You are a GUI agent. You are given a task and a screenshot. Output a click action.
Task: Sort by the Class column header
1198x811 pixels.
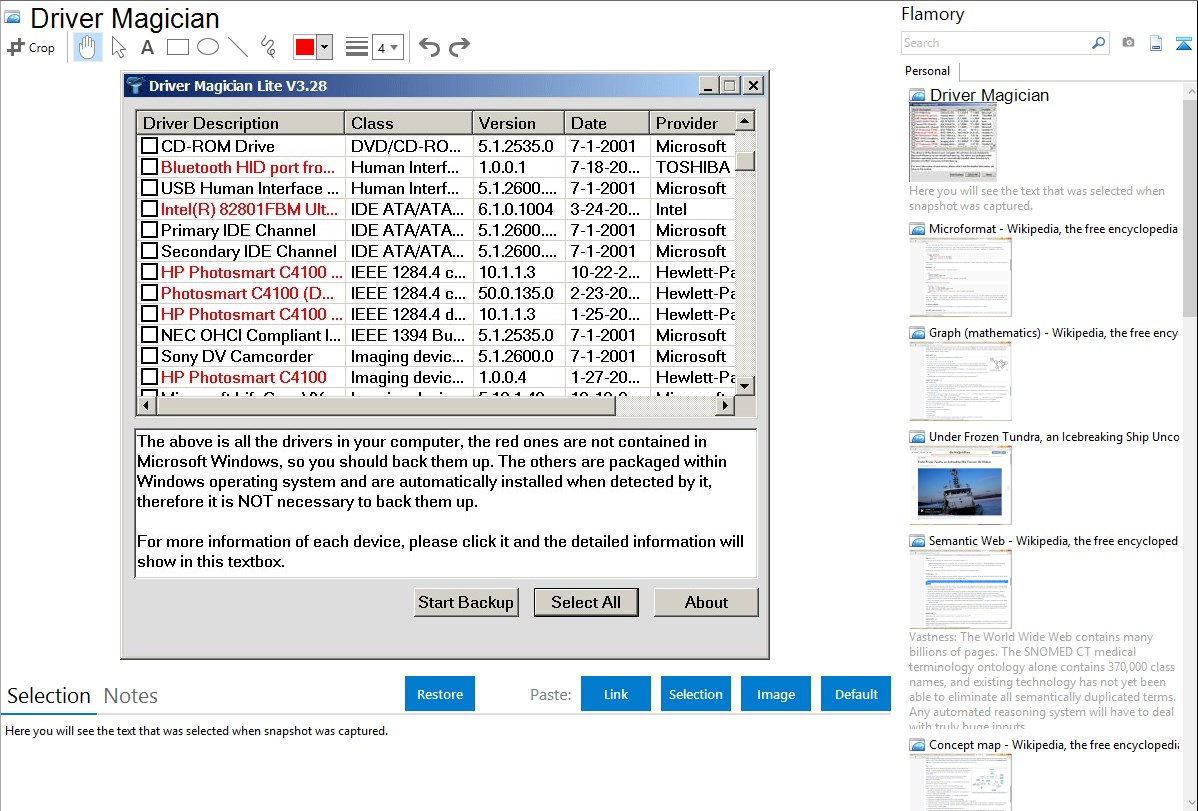[409, 123]
